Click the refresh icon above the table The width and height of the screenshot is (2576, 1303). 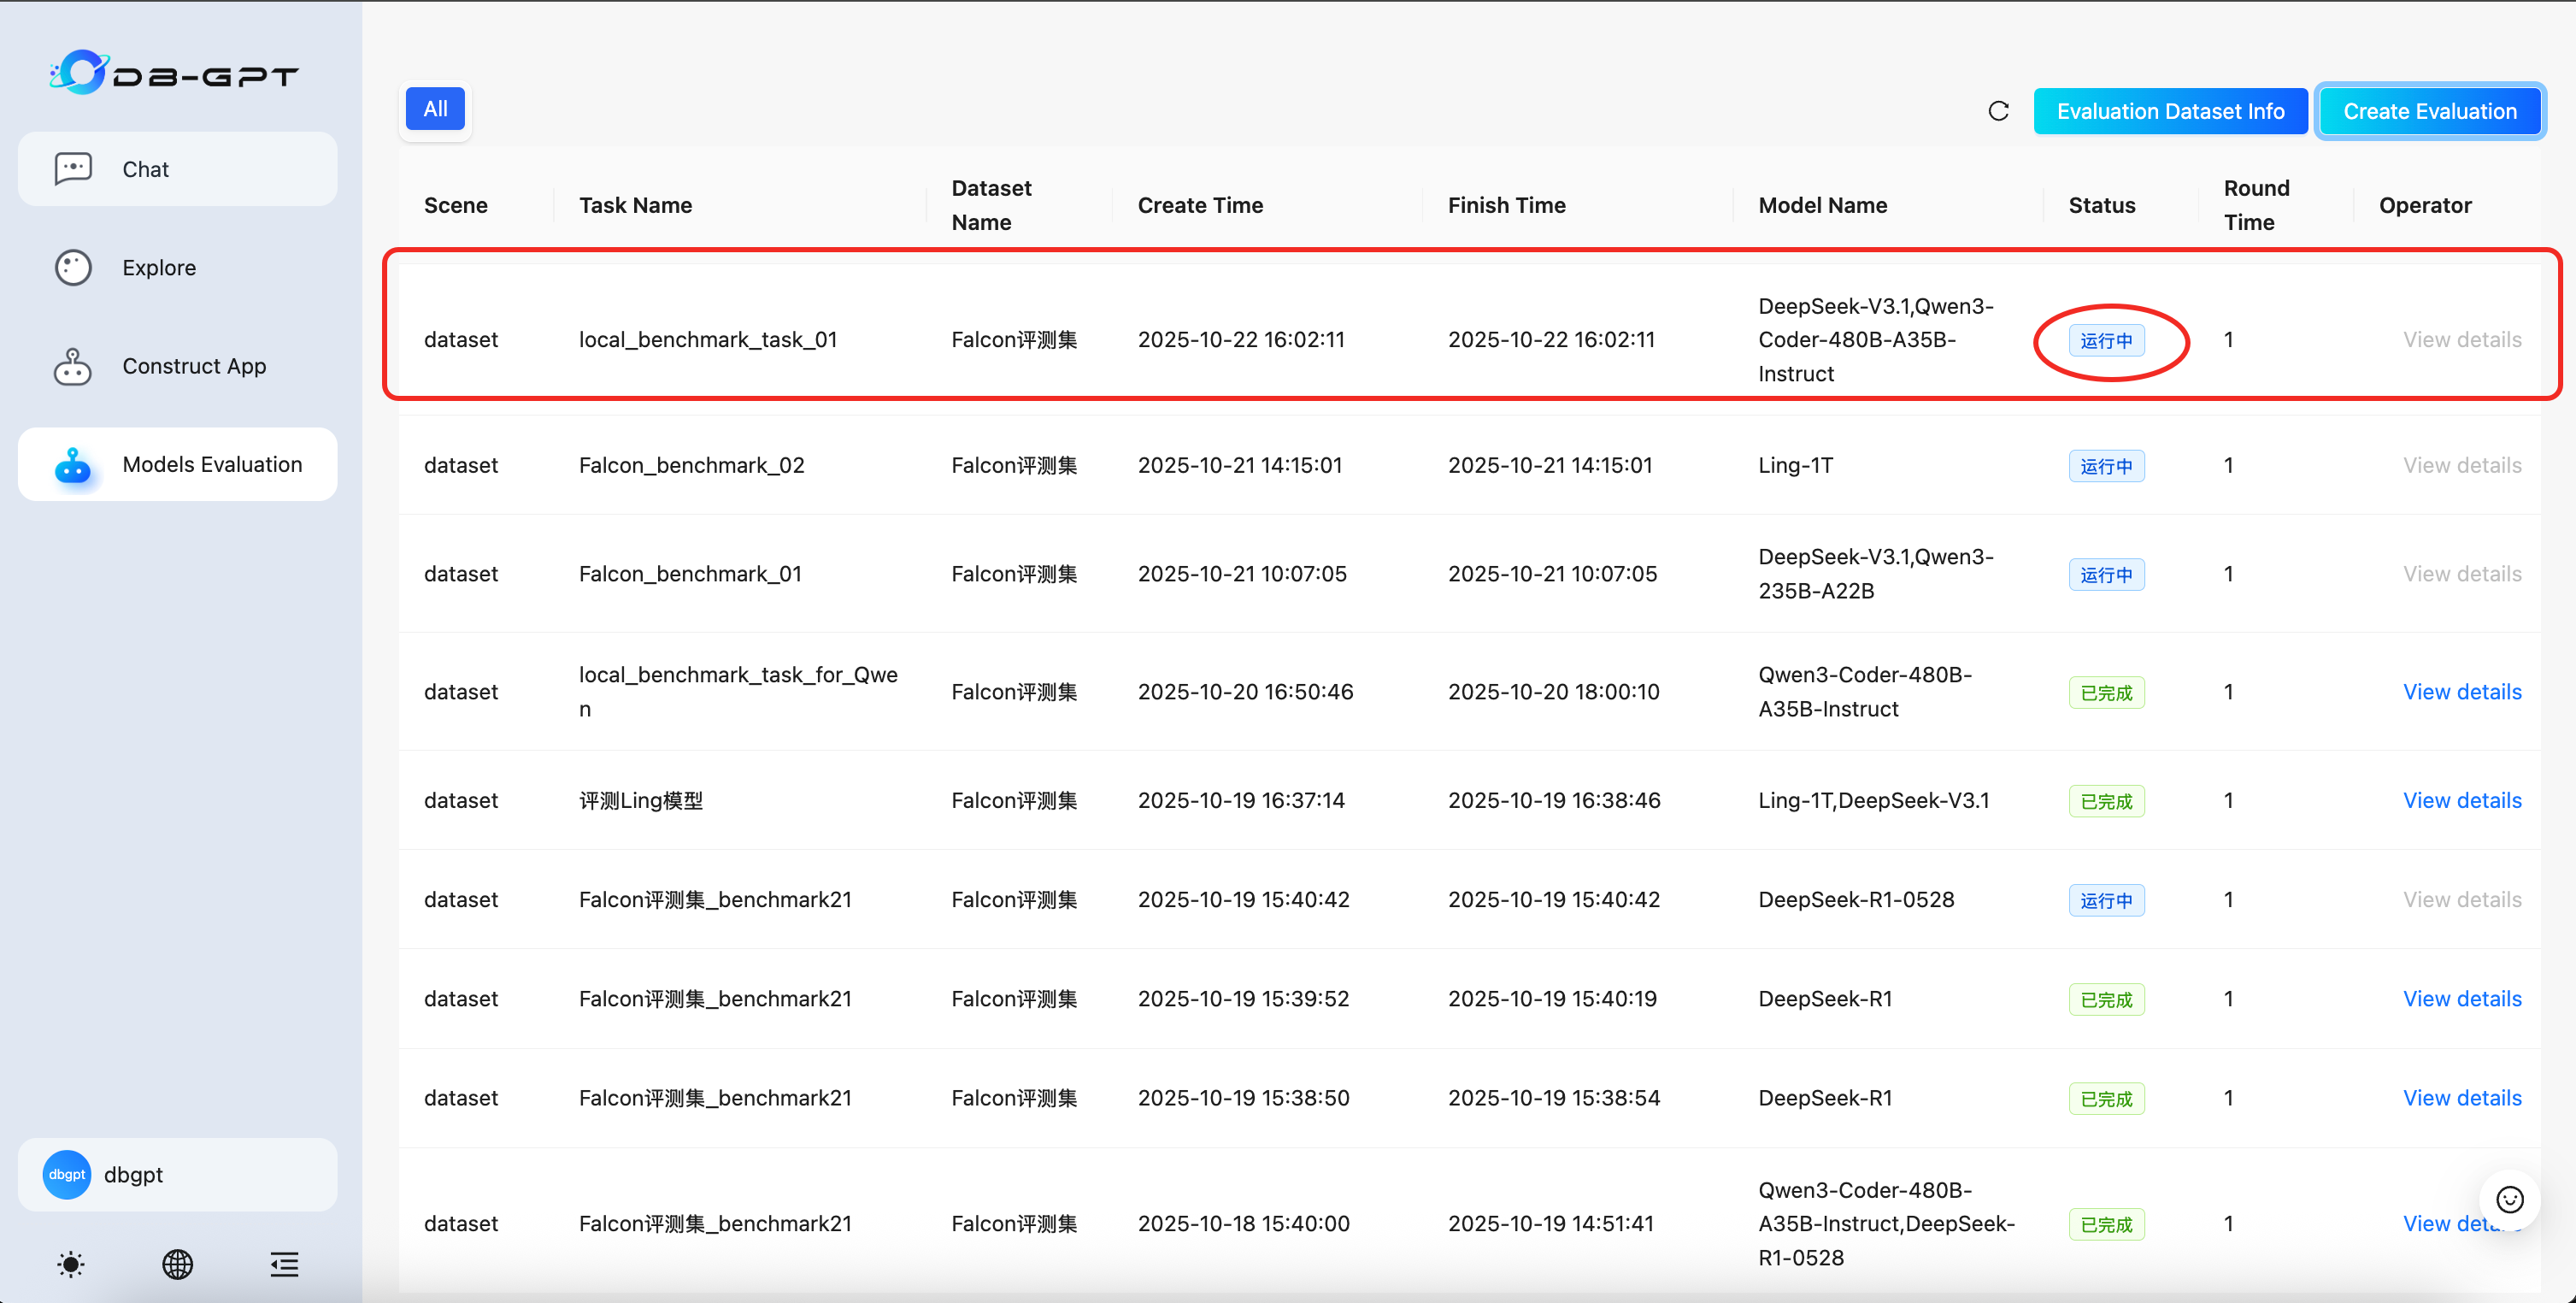pyautogui.click(x=1998, y=111)
